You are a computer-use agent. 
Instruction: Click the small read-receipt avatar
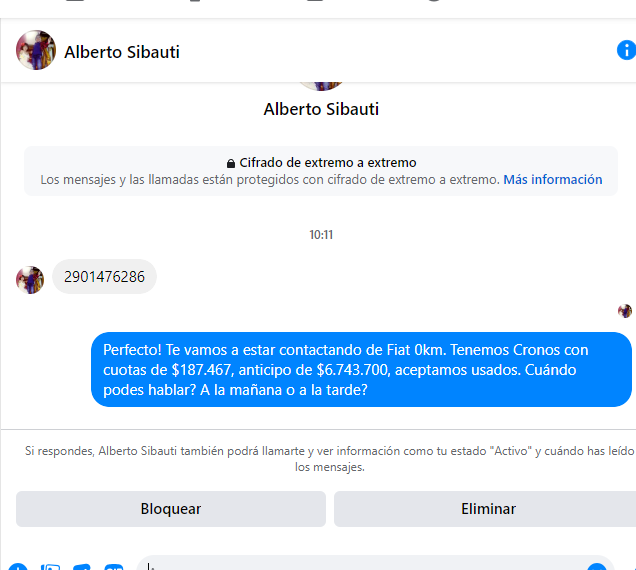[625, 311]
